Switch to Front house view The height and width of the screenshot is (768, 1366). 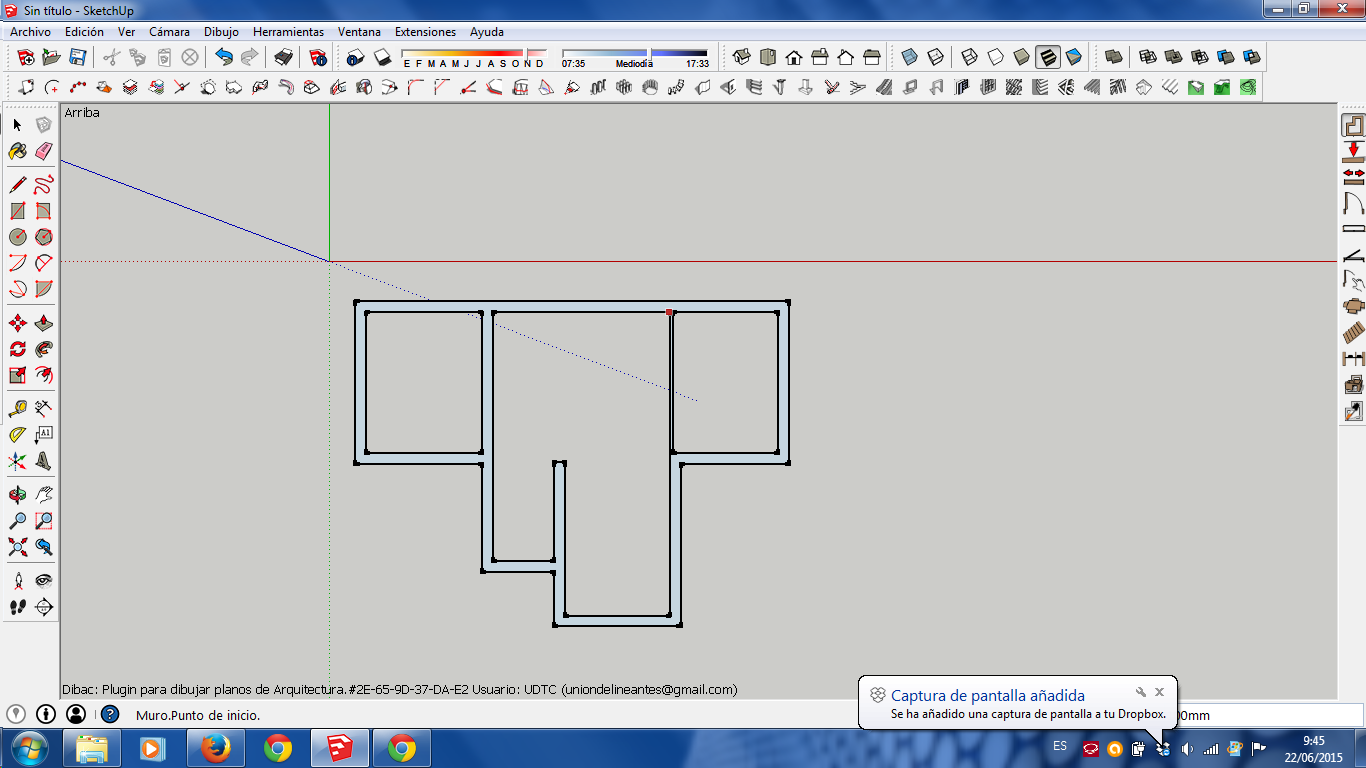794,57
